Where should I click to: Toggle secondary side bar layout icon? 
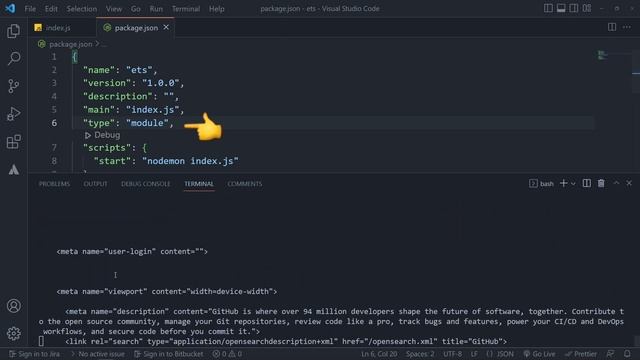coord(574,8)
